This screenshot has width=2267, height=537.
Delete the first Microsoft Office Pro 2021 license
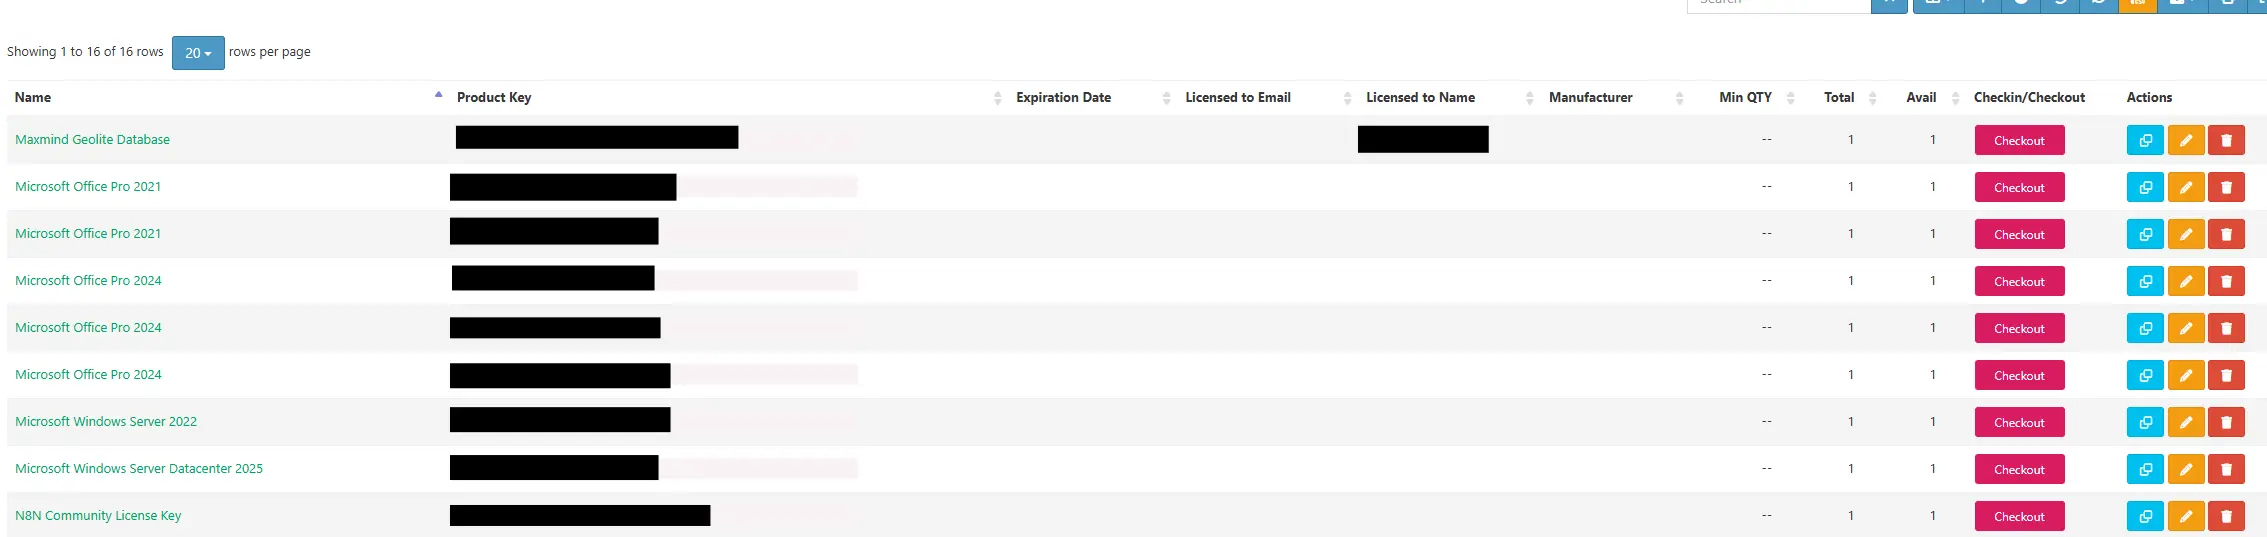[2226, 187]
